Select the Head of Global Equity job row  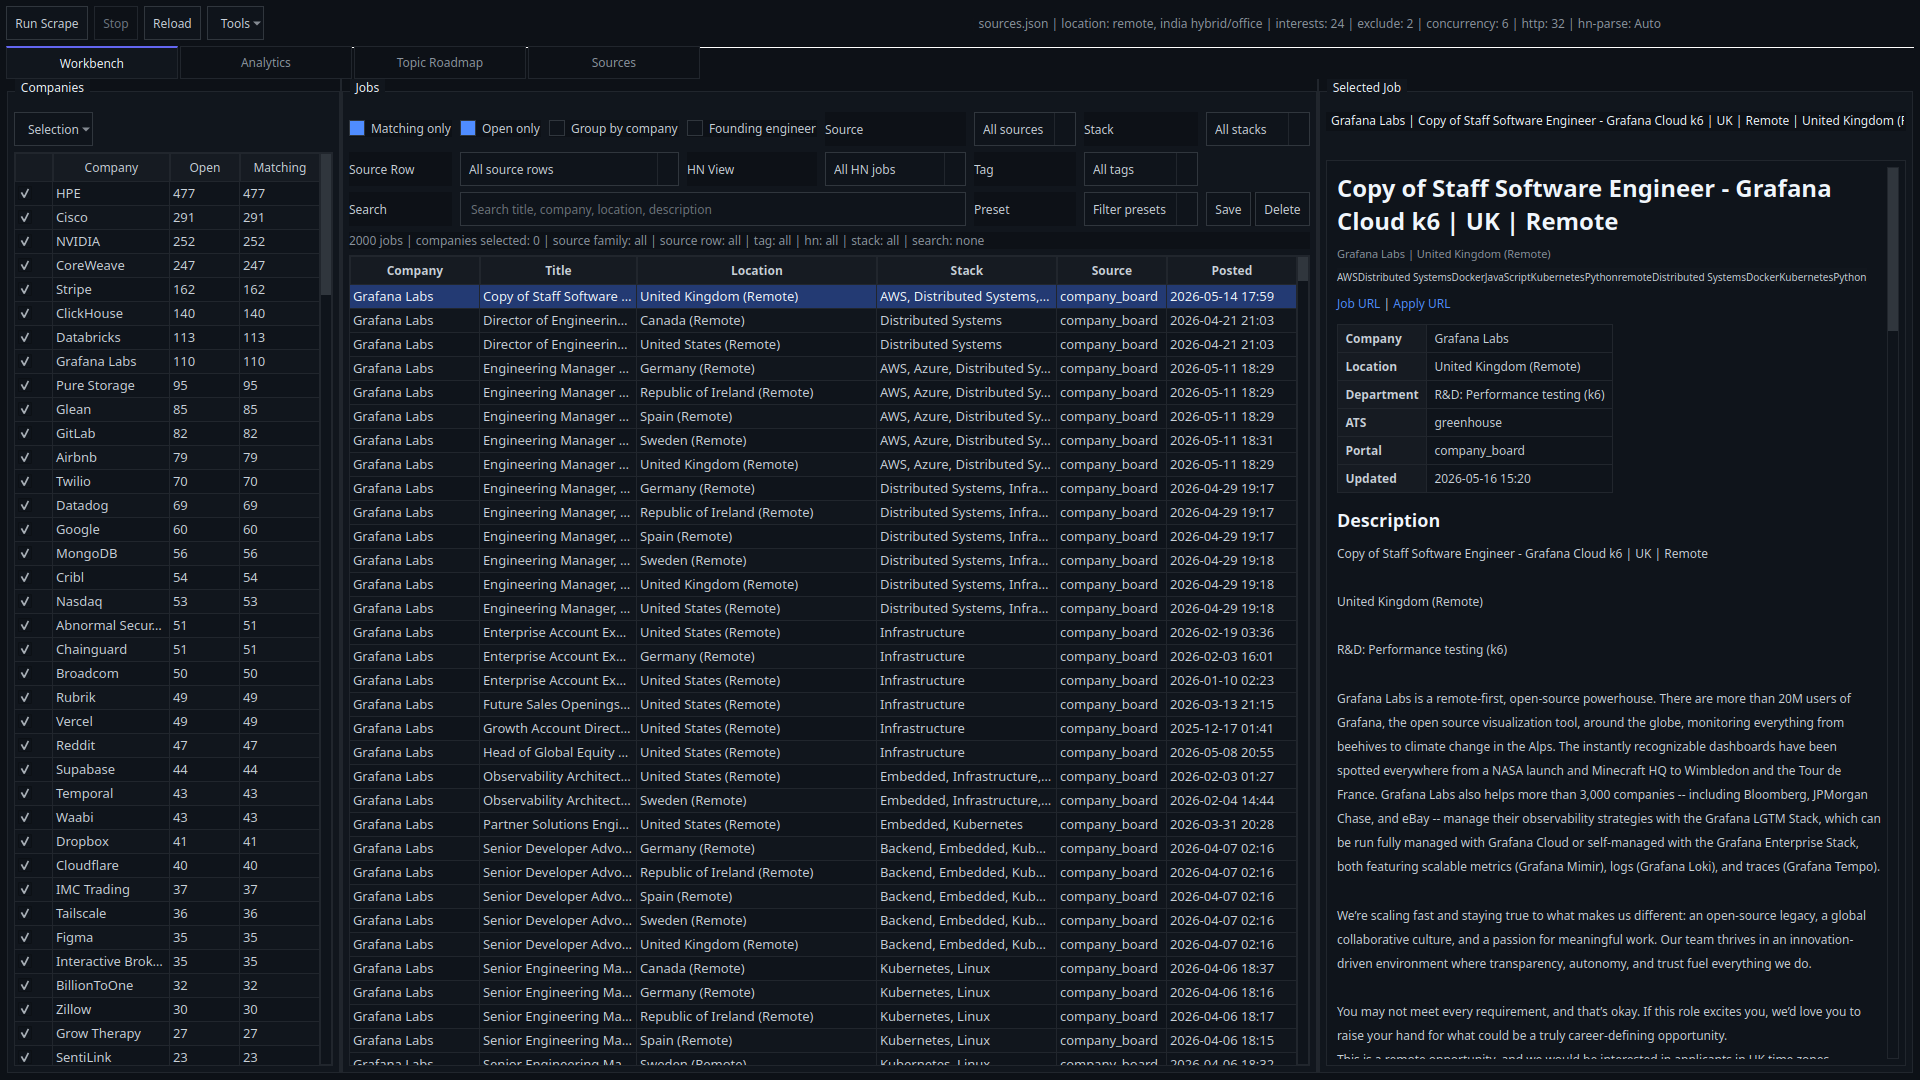(x=823, y=753)
